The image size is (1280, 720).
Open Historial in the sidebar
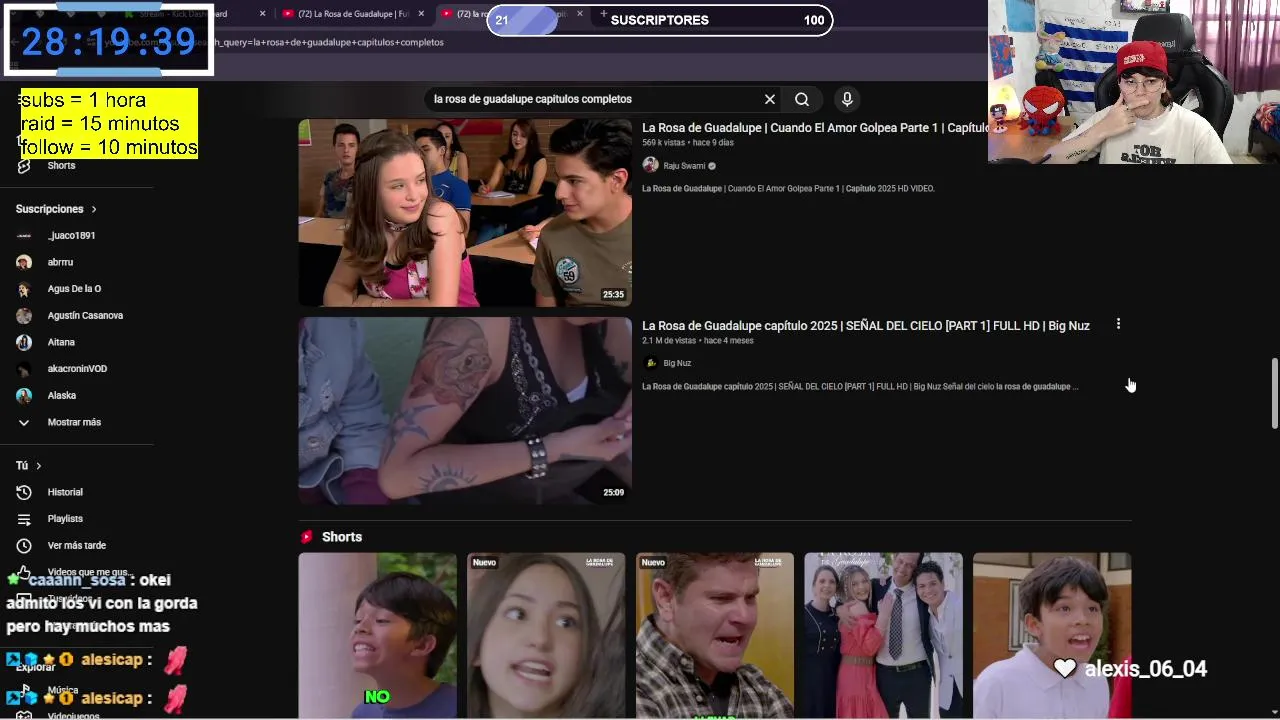coord(65,492)
